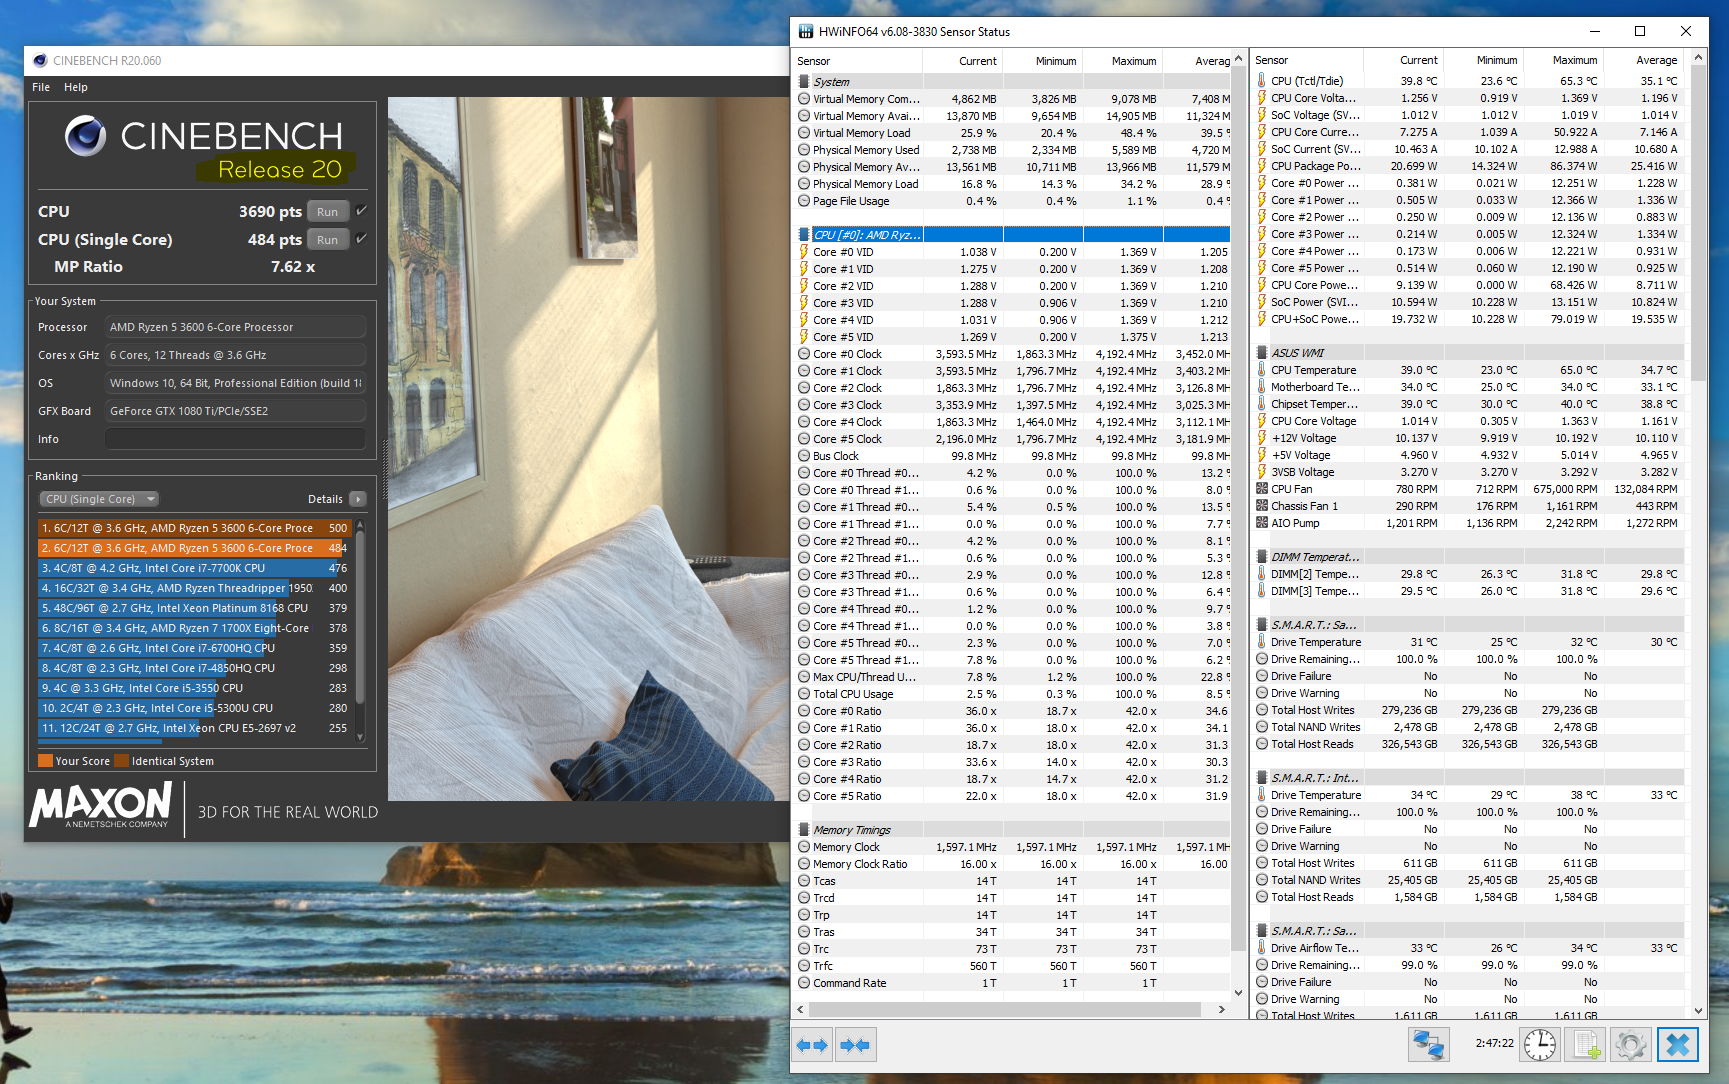Click the blue X close-sensors icon
The image size is (1729, 1084).
click(1678, 1045)
